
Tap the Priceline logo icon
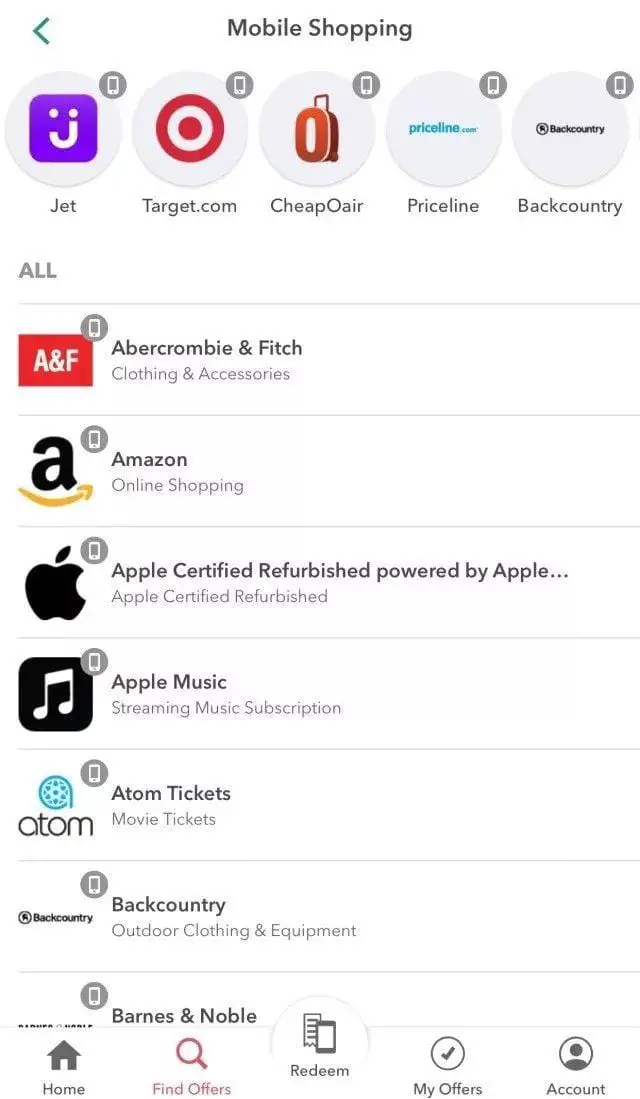[443, 129]
